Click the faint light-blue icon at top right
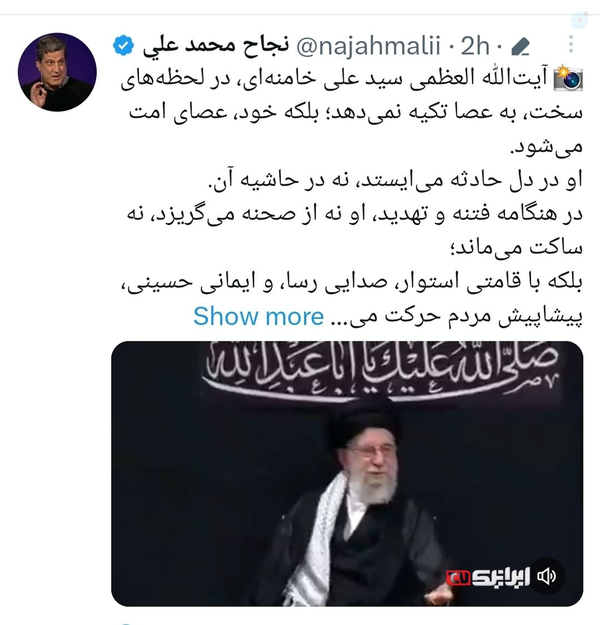Viewport: 600px width, 625px height. pos(579,20)
